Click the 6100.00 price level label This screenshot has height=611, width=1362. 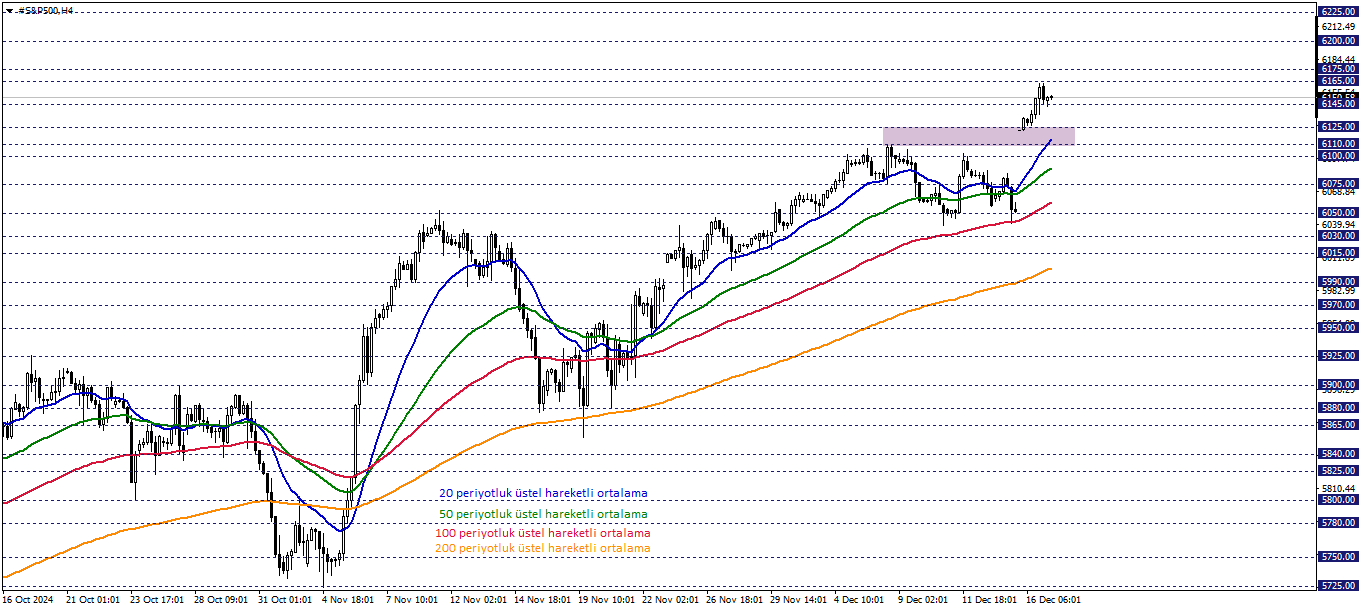click(1338, 156)
